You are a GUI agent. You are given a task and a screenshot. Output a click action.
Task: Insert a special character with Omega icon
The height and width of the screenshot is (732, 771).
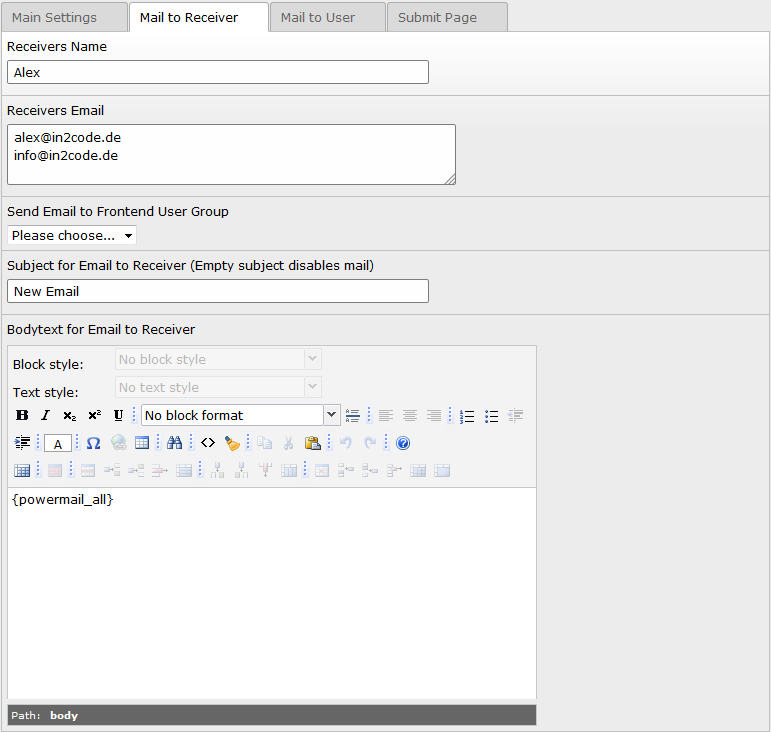(93, 443)
